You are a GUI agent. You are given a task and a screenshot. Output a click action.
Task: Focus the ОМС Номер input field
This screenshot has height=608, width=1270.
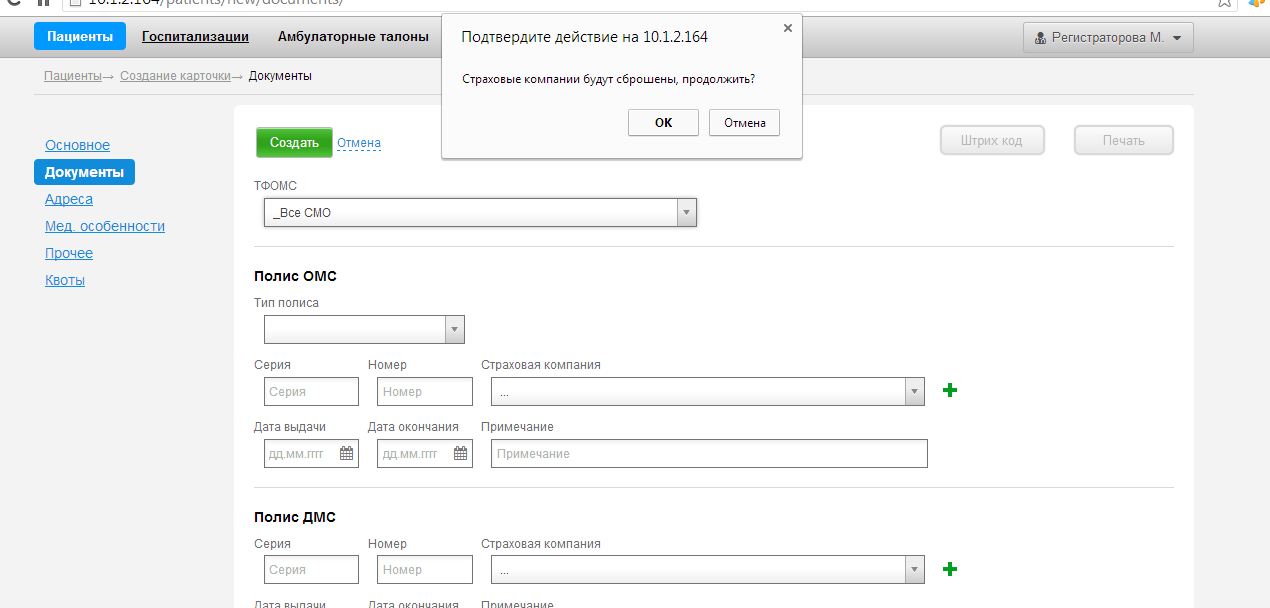point(425,392)
